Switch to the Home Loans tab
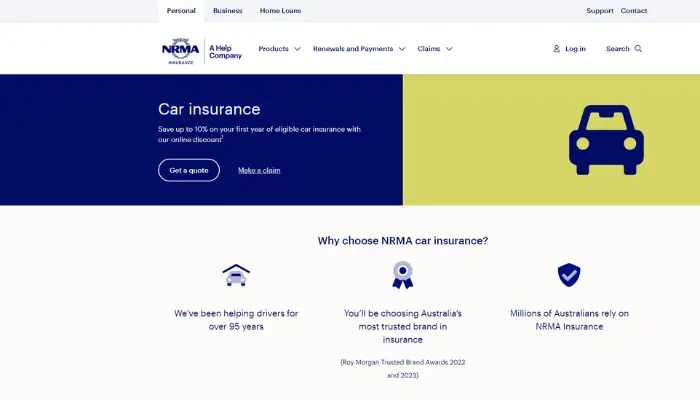 280,11
